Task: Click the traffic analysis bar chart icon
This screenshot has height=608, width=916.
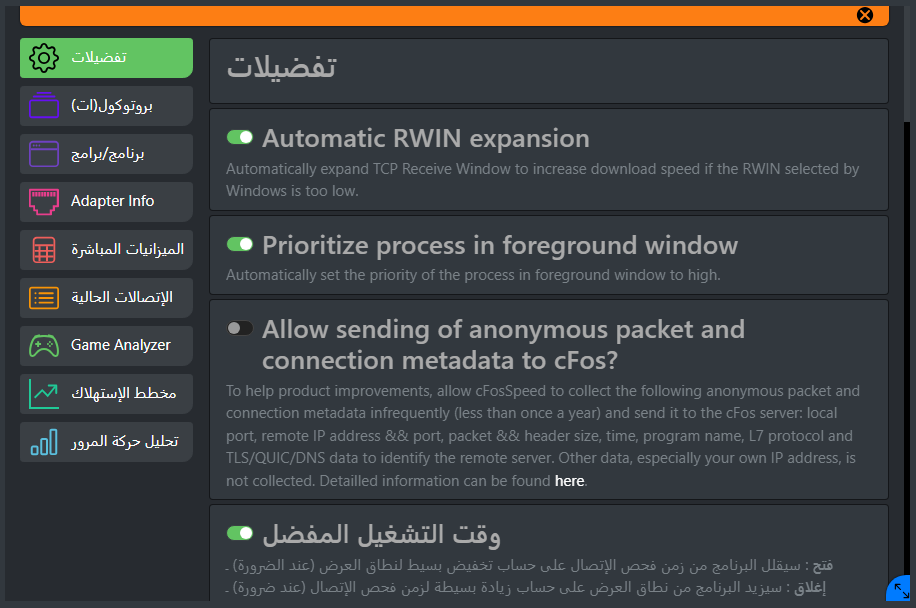Action: coord(44,442)
